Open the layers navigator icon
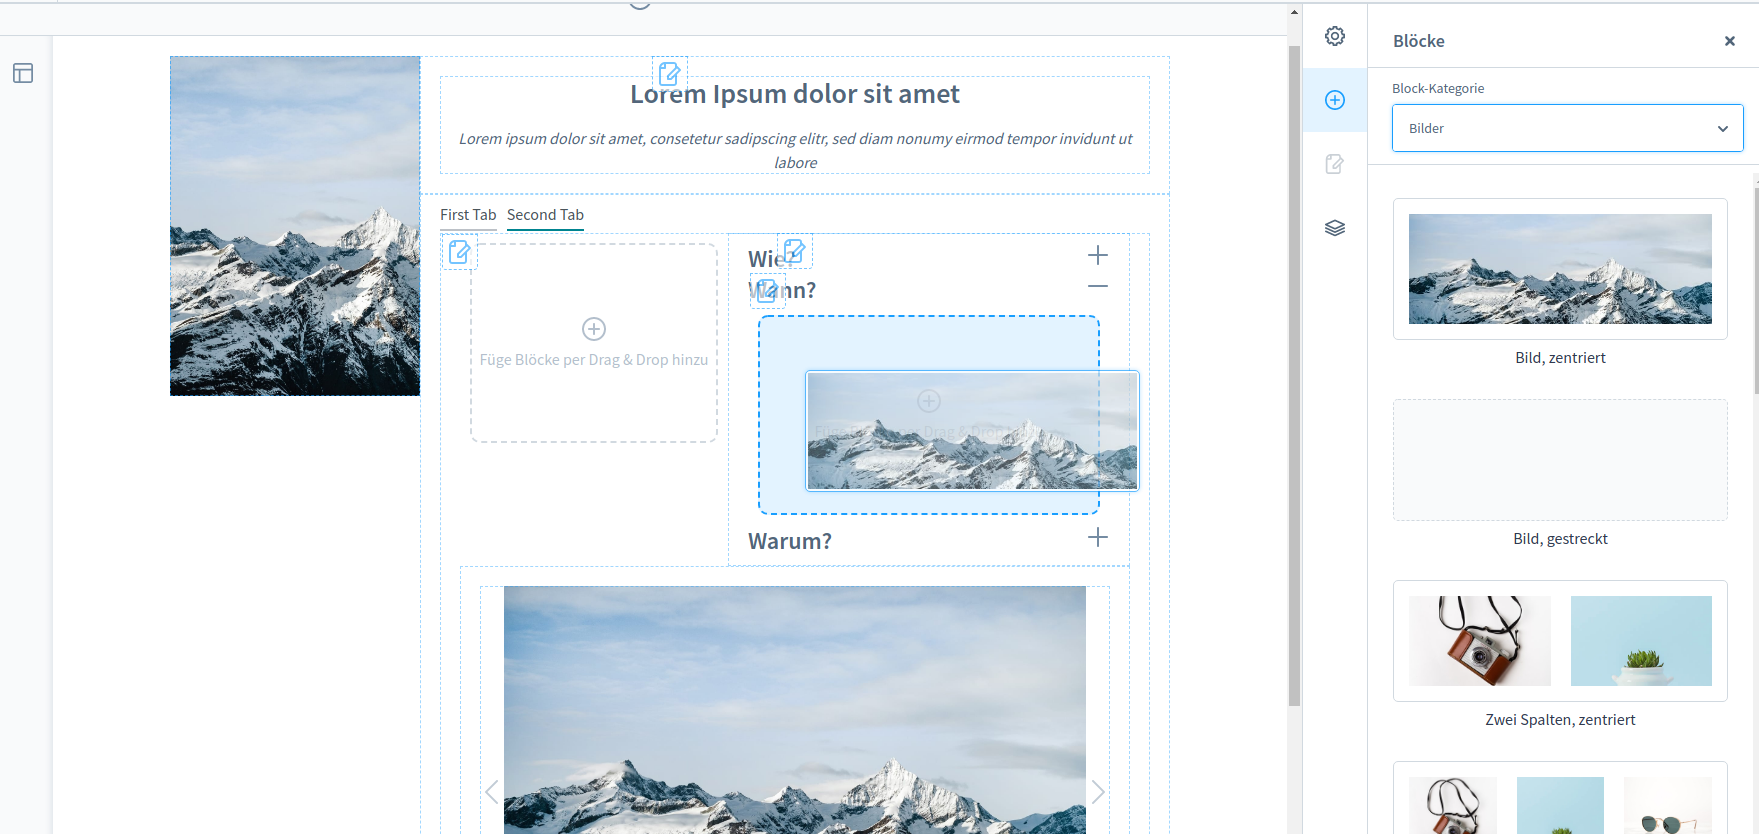Screen dimensions: 1759x834 coord(1334,228)
